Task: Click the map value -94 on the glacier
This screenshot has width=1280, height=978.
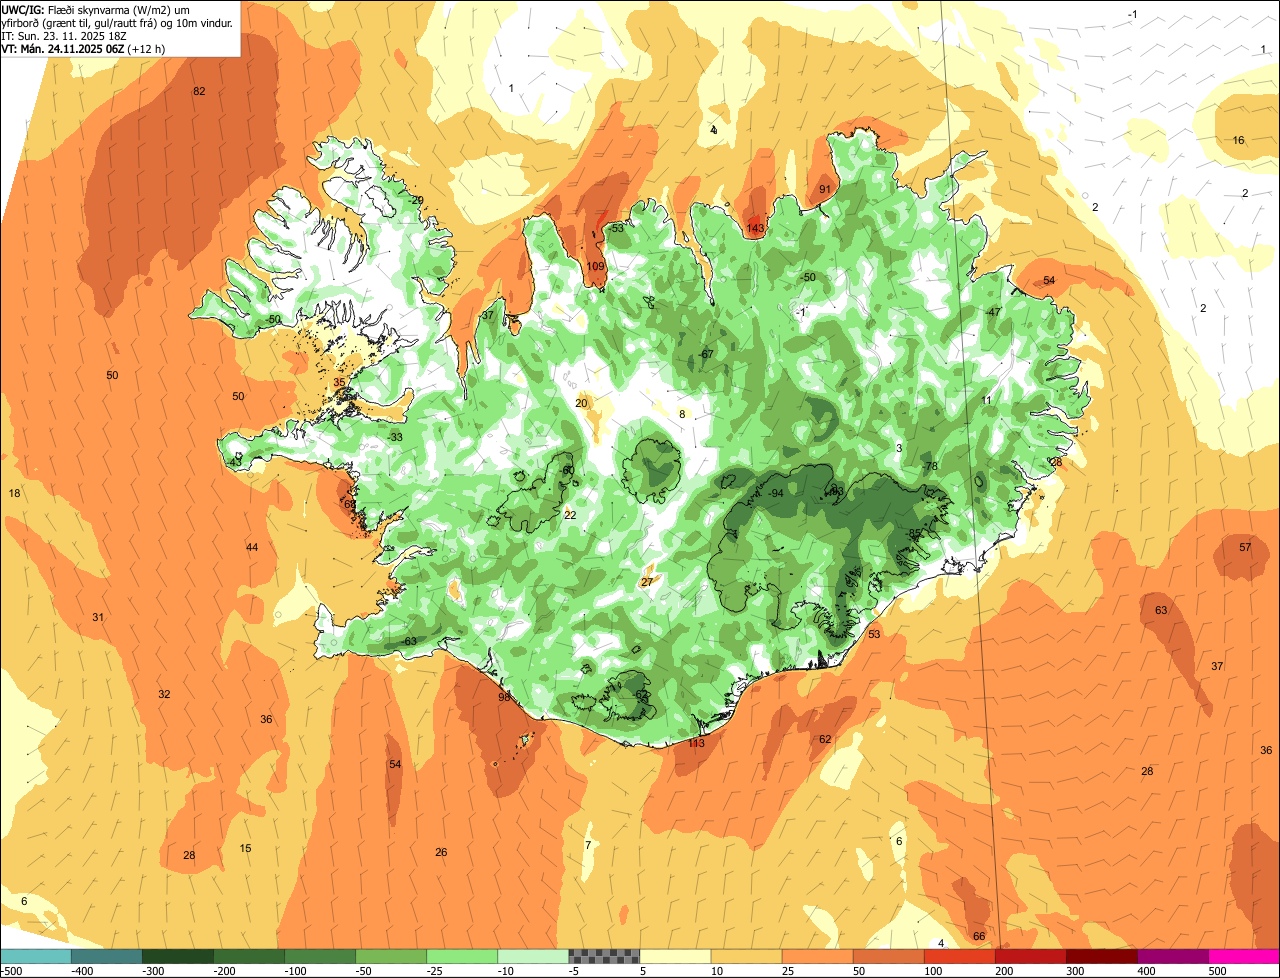Action: 774,493
